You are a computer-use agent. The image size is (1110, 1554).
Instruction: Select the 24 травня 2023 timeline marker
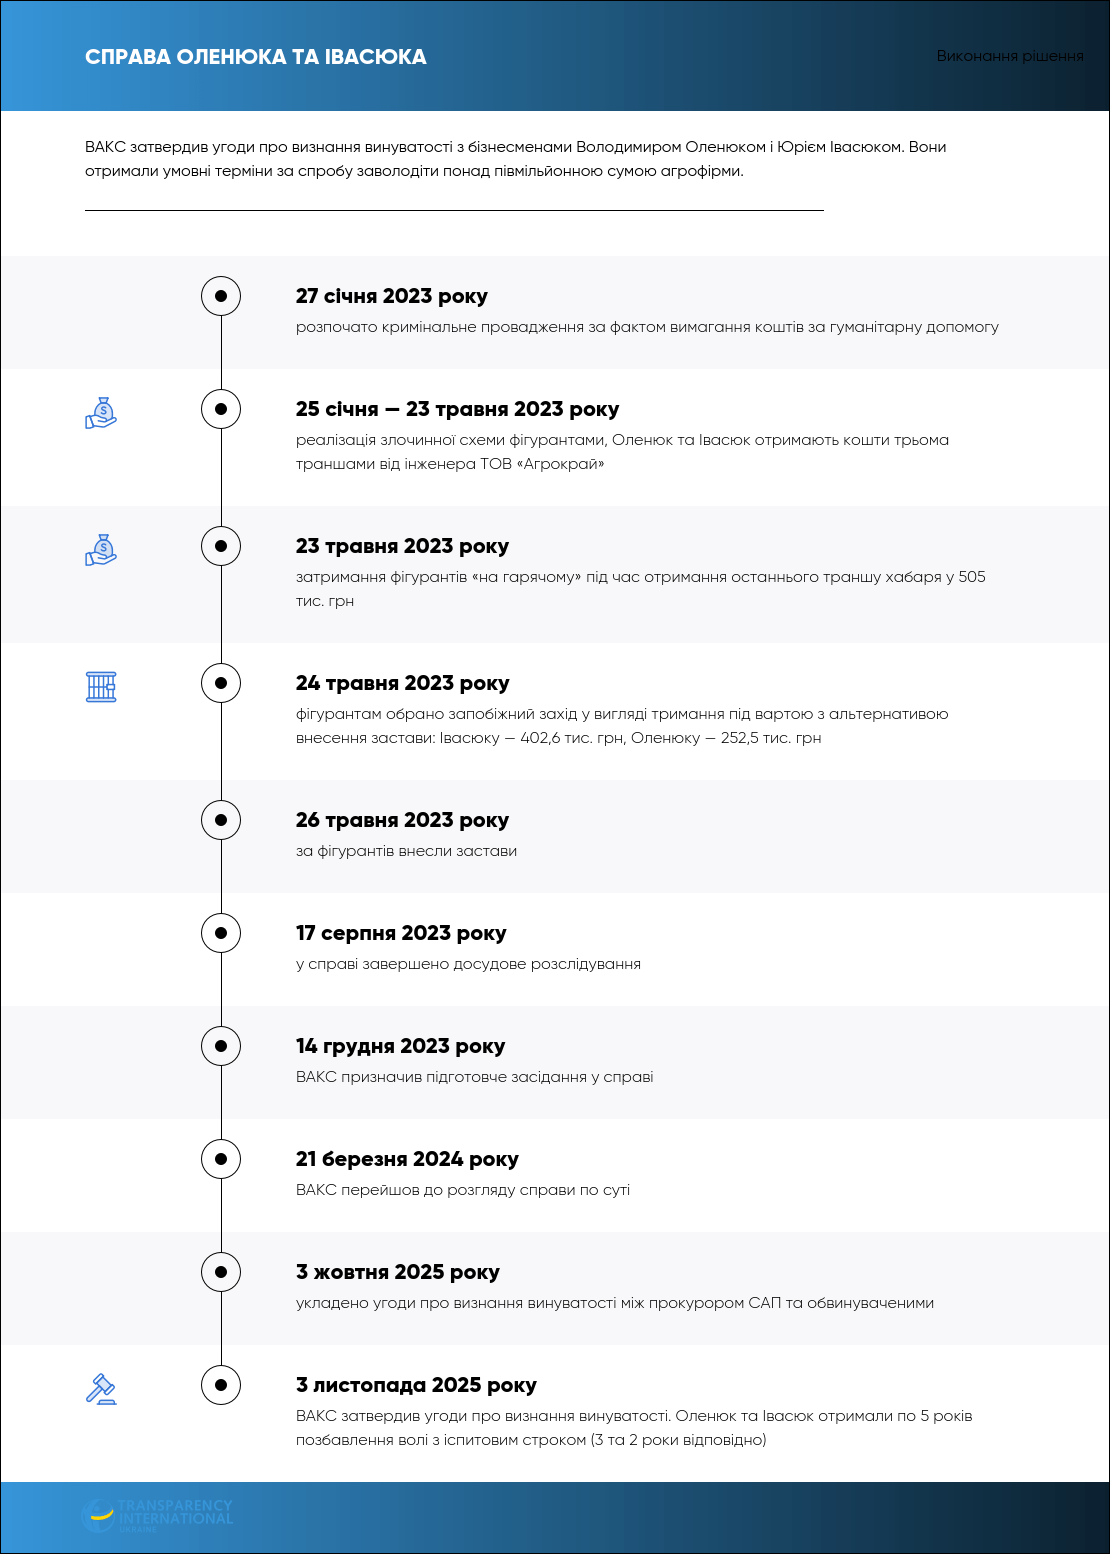click(x=221, y=683)
